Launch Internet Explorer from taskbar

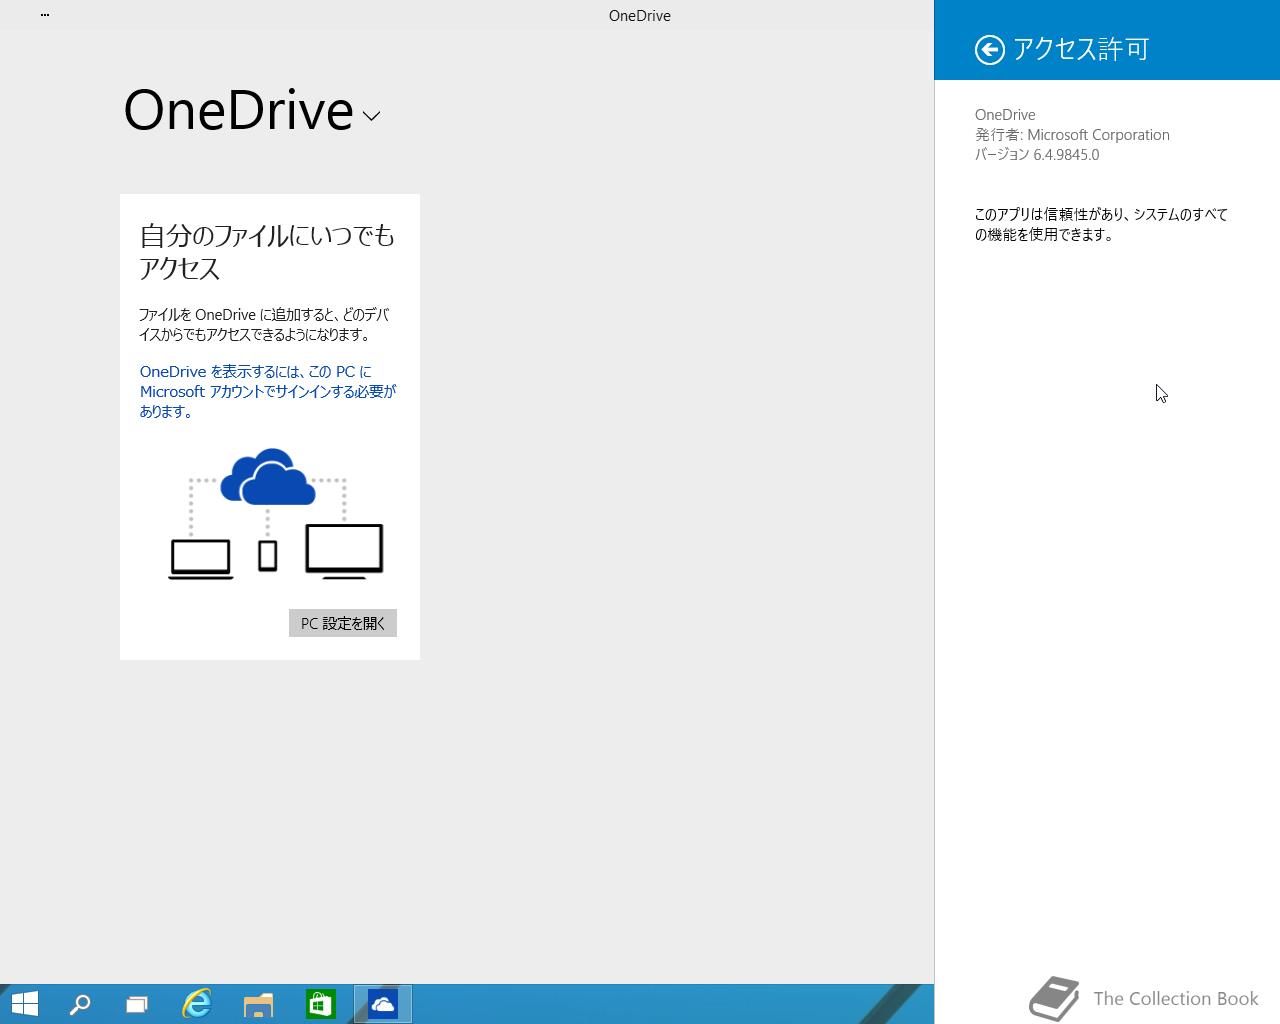click(197, 1004)
